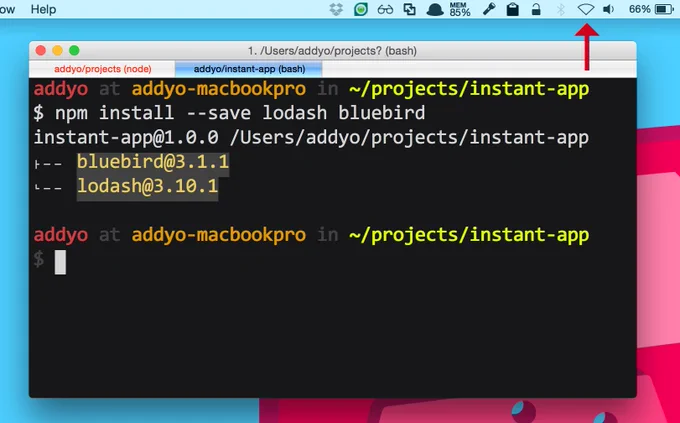Click the highlighted bluebird@3.1.1 package text
This screenshot has width=680, height=423.
coord(153,162)
